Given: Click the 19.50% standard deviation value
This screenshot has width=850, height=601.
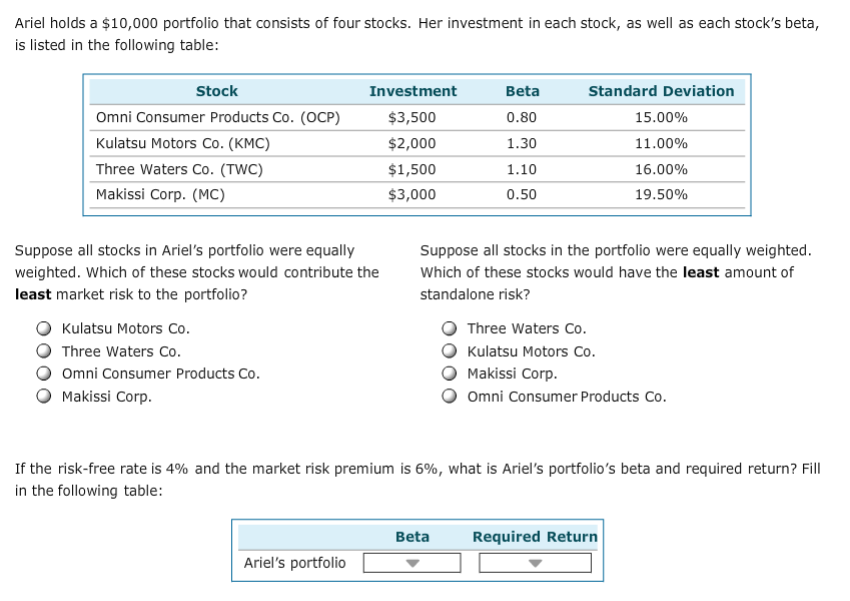Looking at the screenshot, I should coord(659,195).
